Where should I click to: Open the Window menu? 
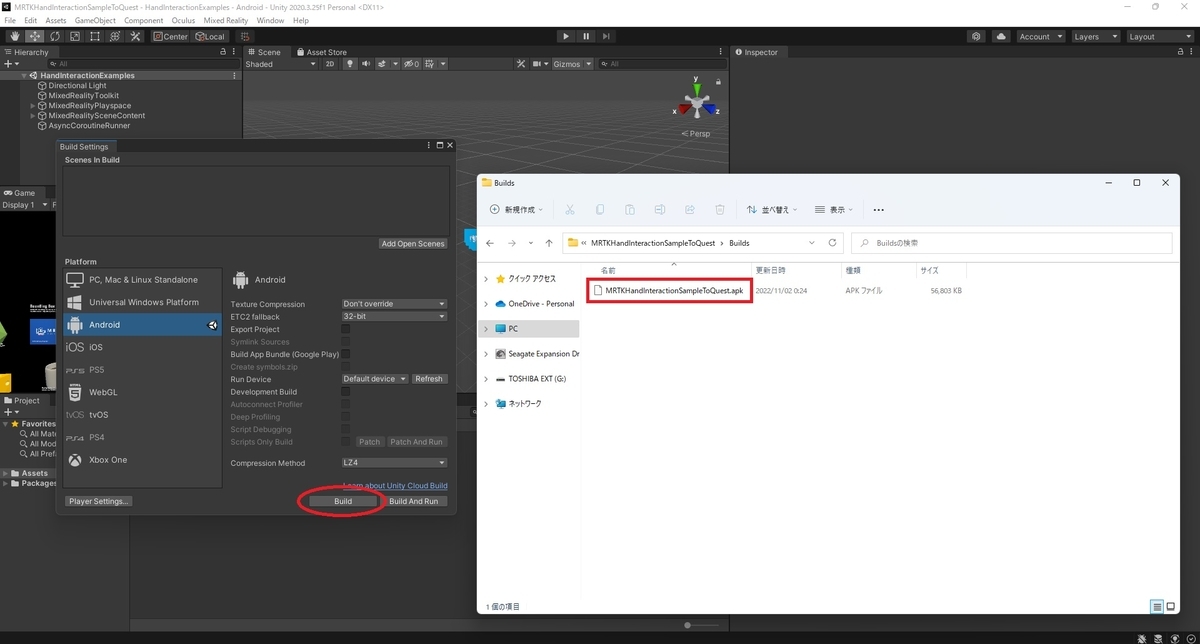[x=270, y=20]
